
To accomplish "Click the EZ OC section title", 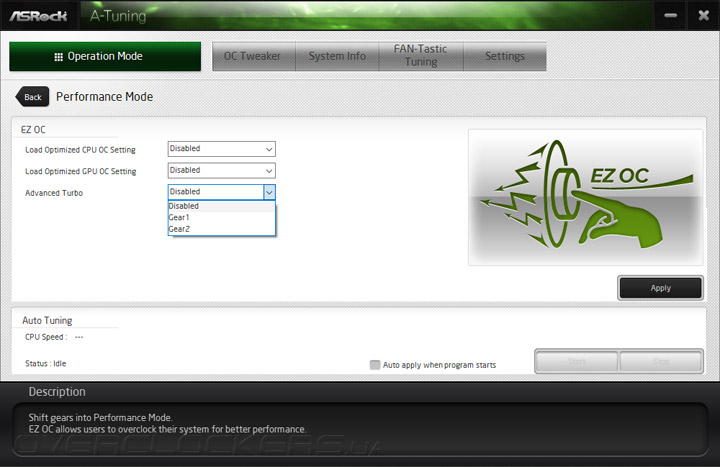I will click(33, 130).
